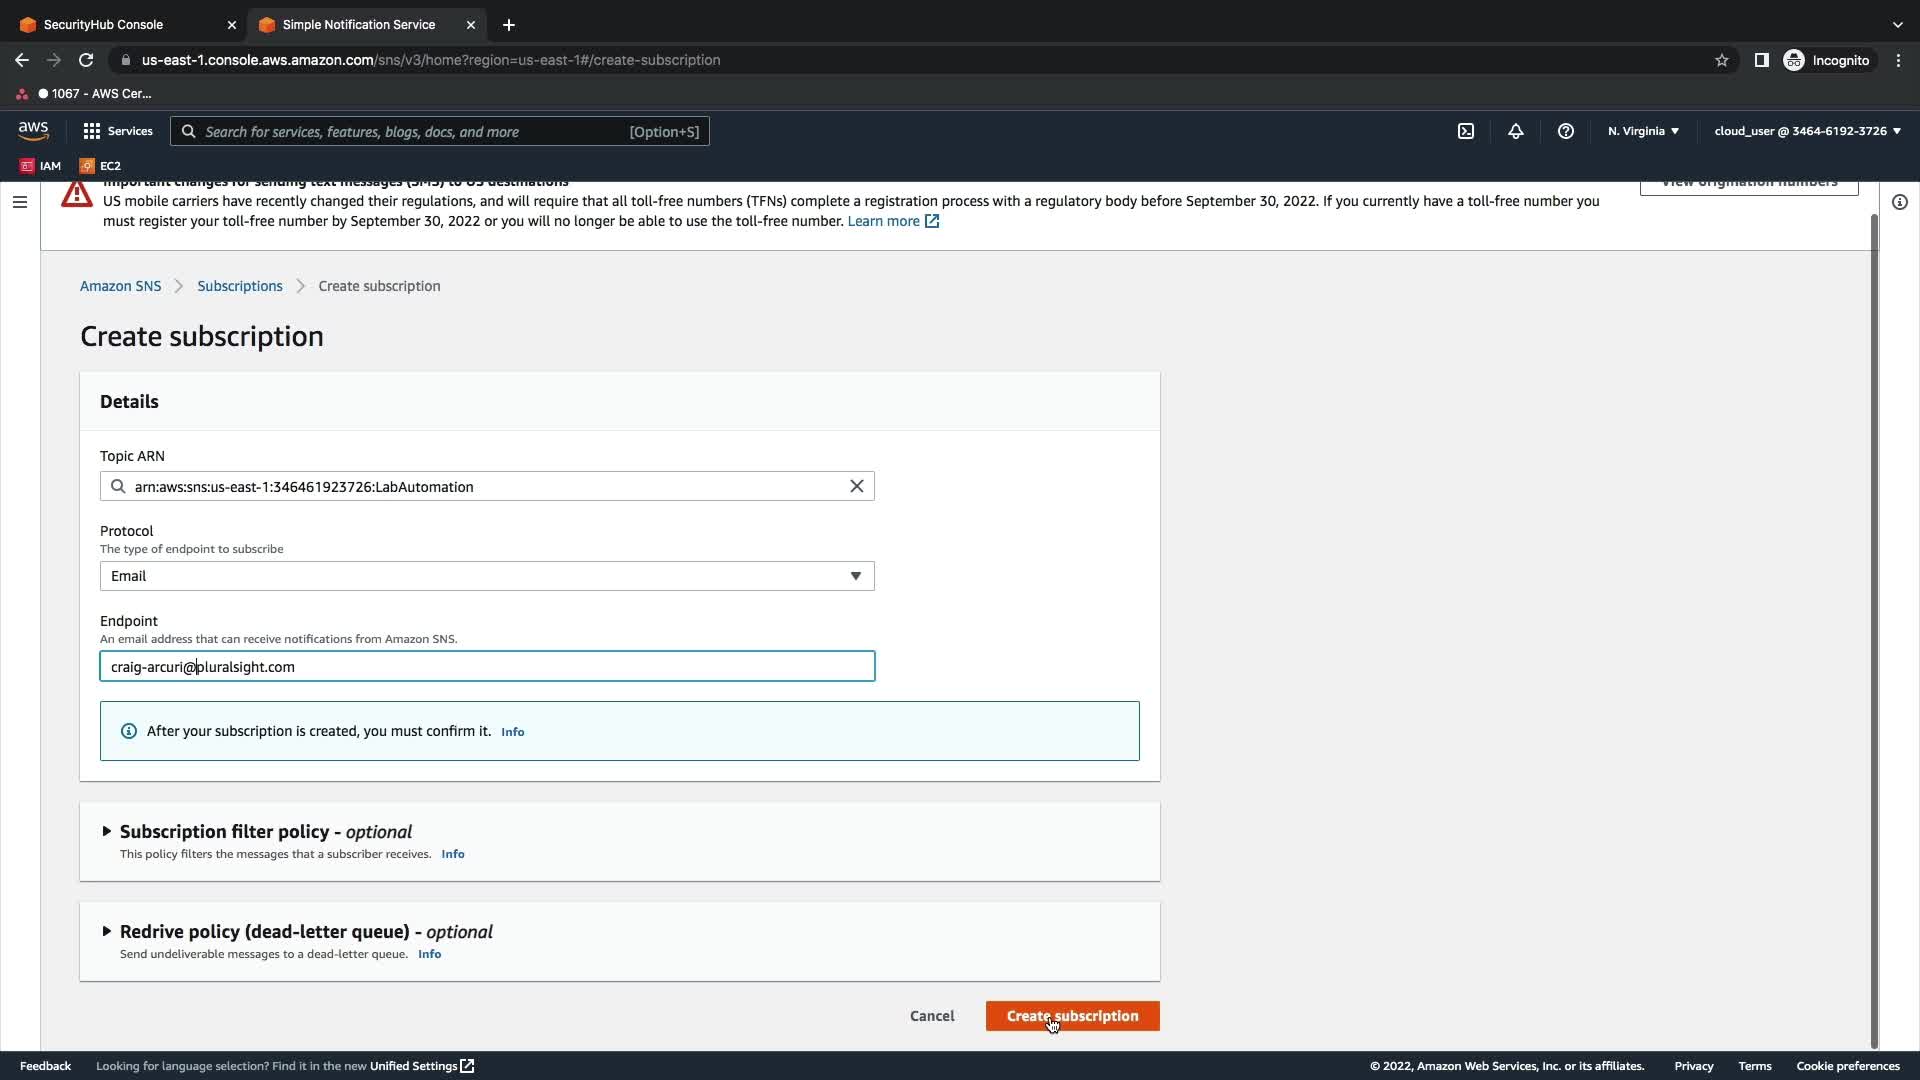Open left navigation hamburger menu
This screenshot has height=1080, width=1920.
20,202
